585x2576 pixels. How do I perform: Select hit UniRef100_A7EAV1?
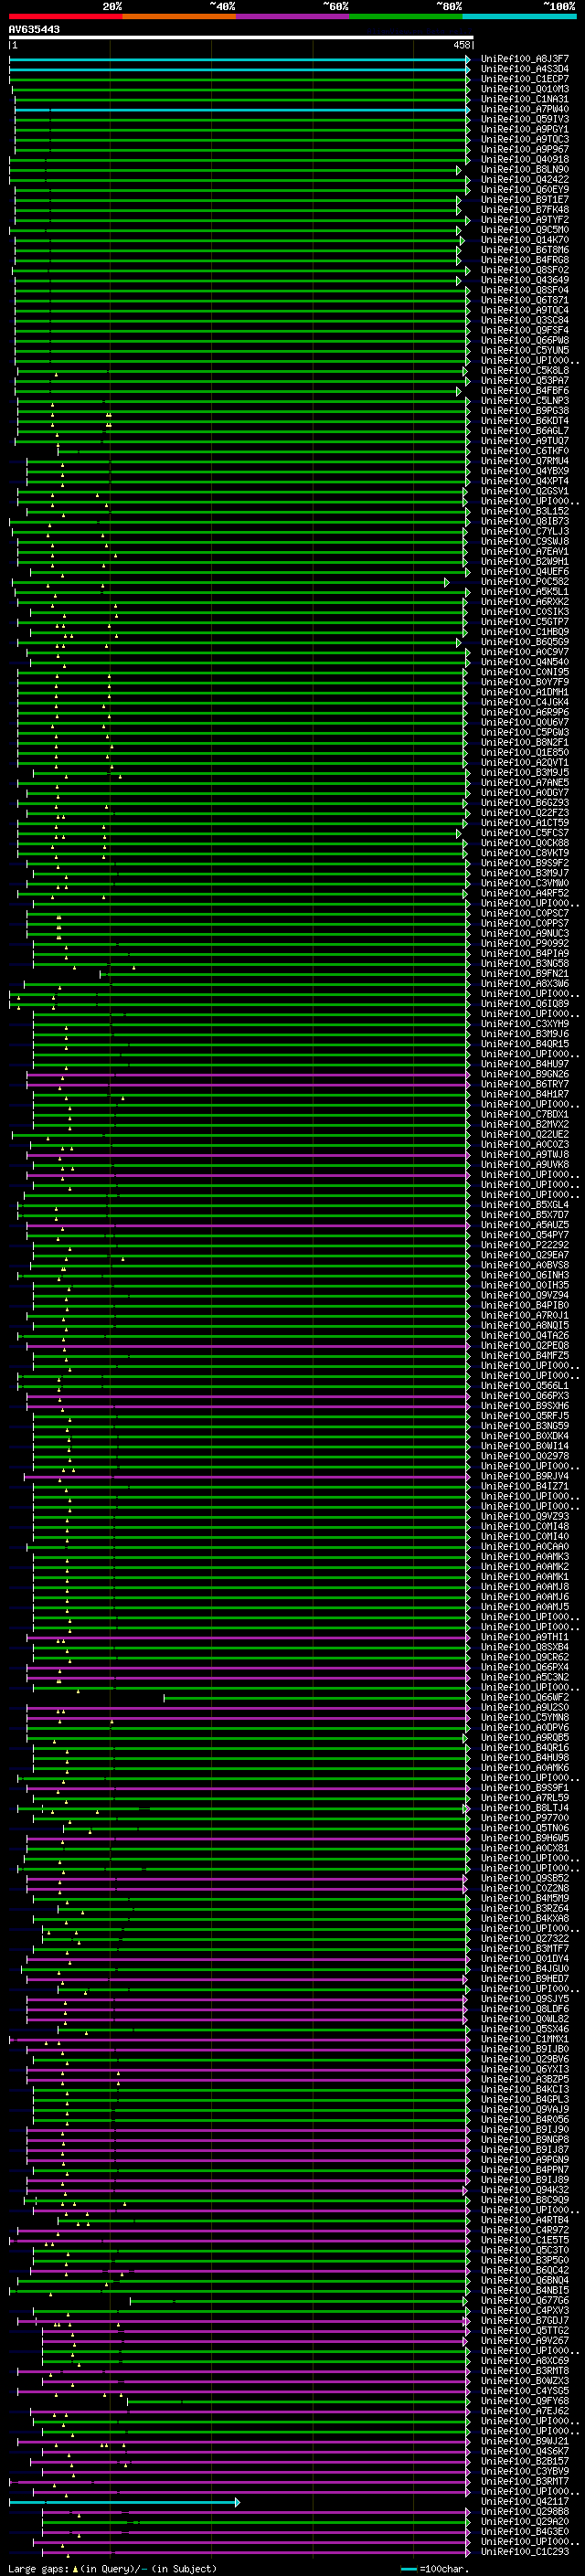tap(525, 551)
